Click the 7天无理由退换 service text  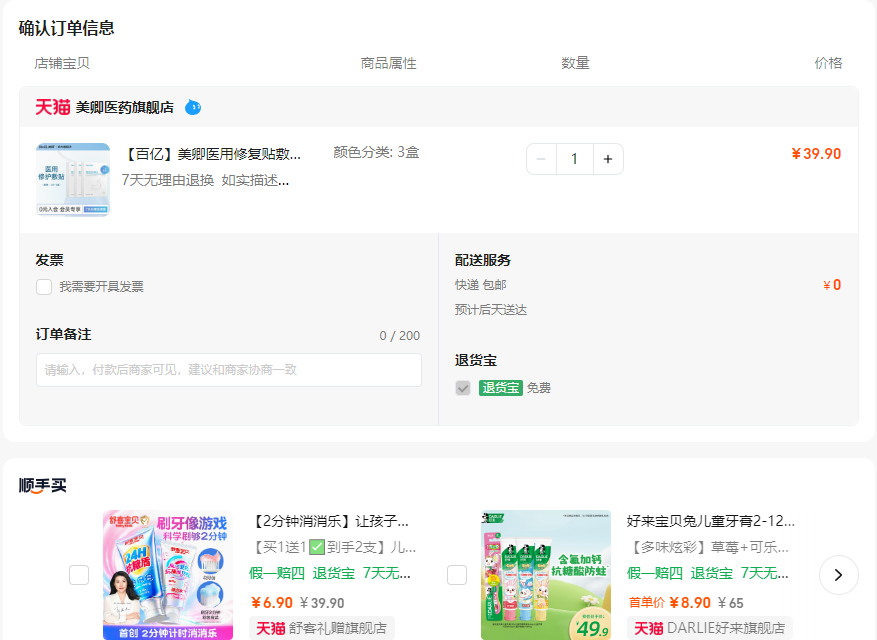tap(168, 180)
